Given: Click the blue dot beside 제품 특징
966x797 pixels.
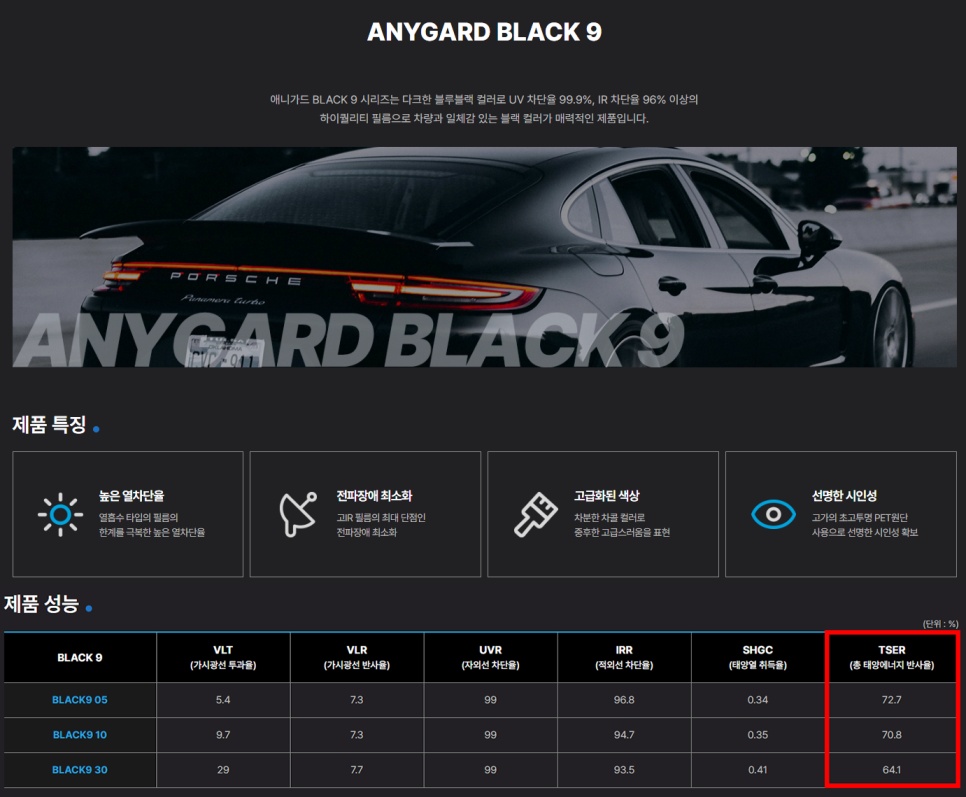Looking at the screenshot, I should [x=96, y=429].
